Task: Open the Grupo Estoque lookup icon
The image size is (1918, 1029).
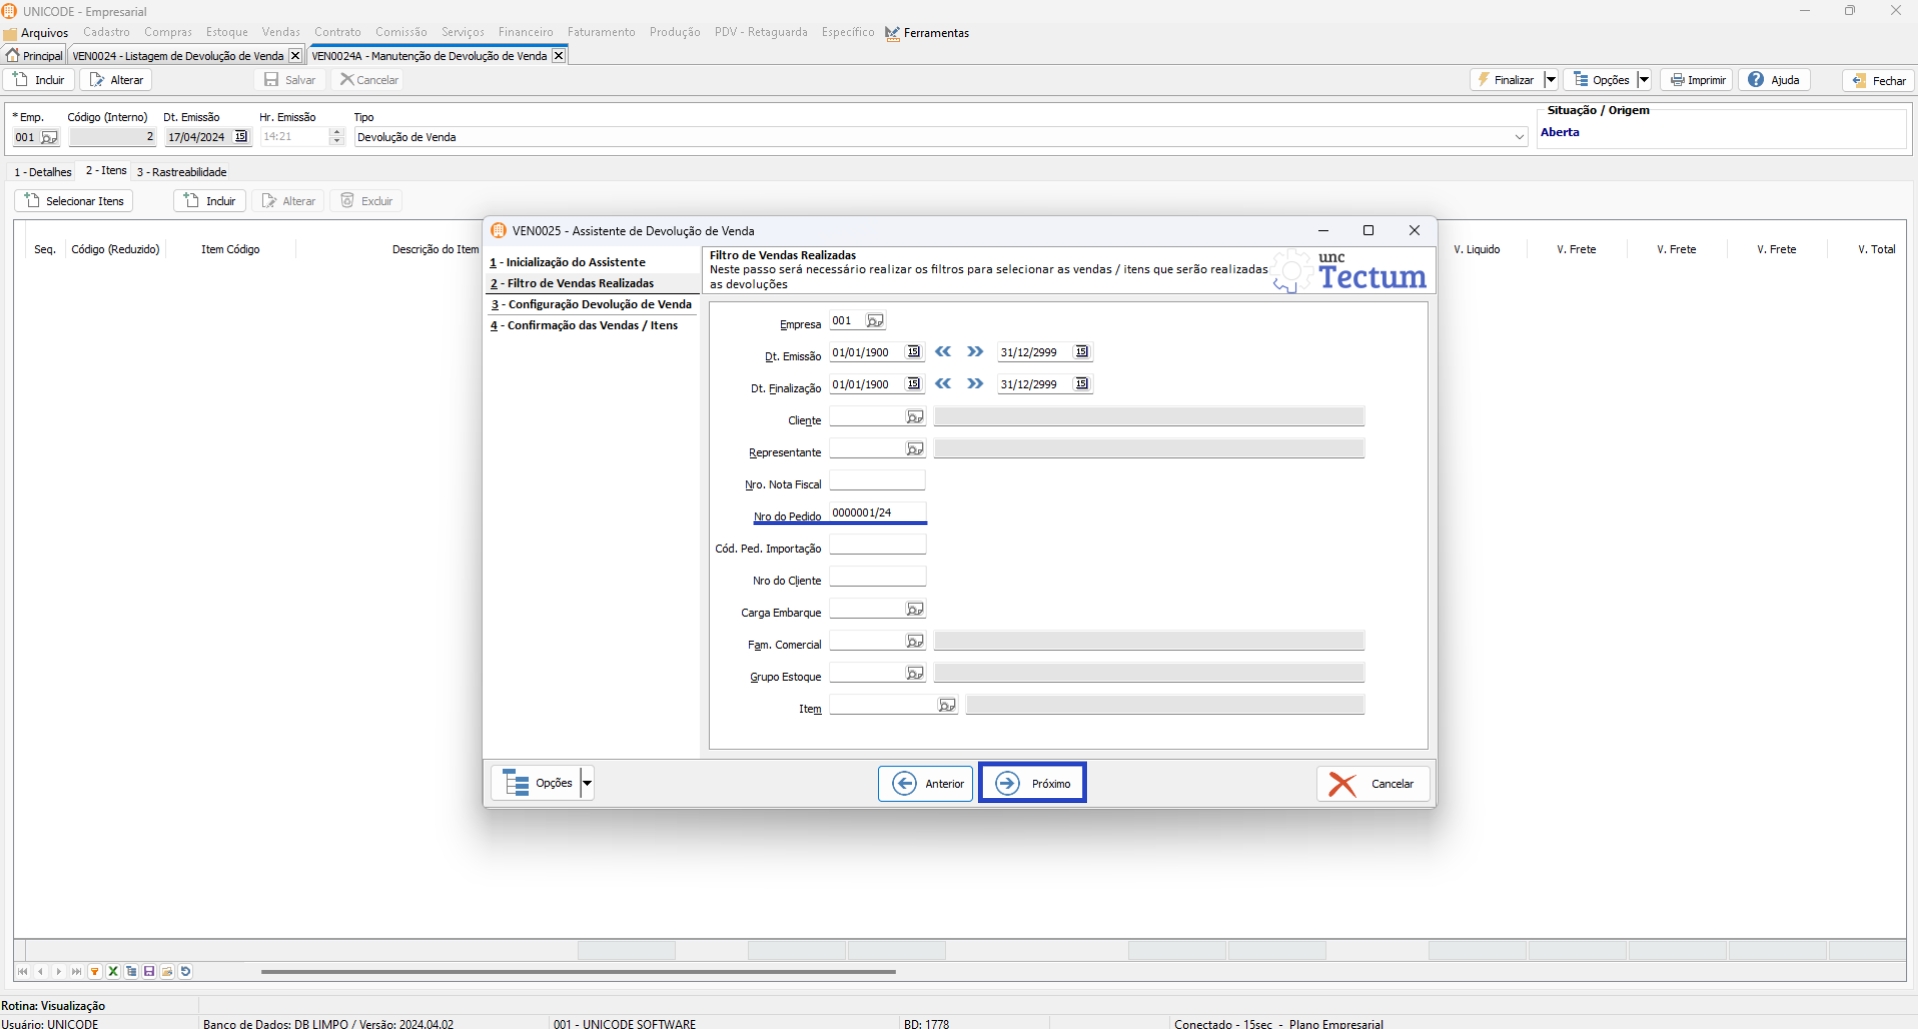Action: click(x=914, y=673)
